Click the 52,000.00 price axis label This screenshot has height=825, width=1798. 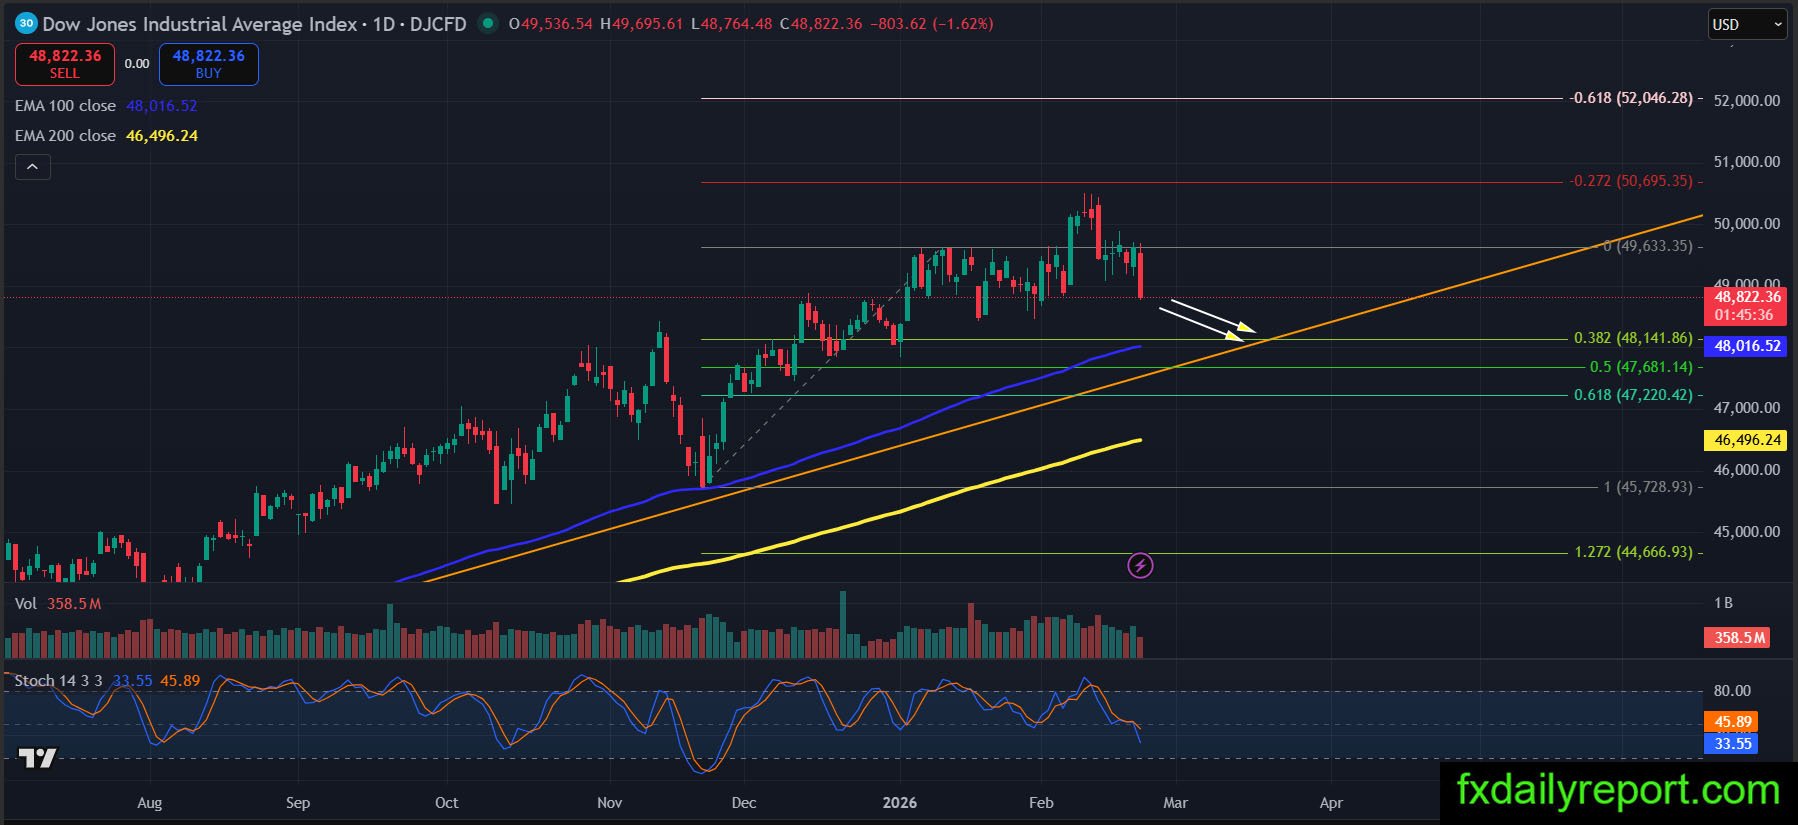[x=1747, y=101]
